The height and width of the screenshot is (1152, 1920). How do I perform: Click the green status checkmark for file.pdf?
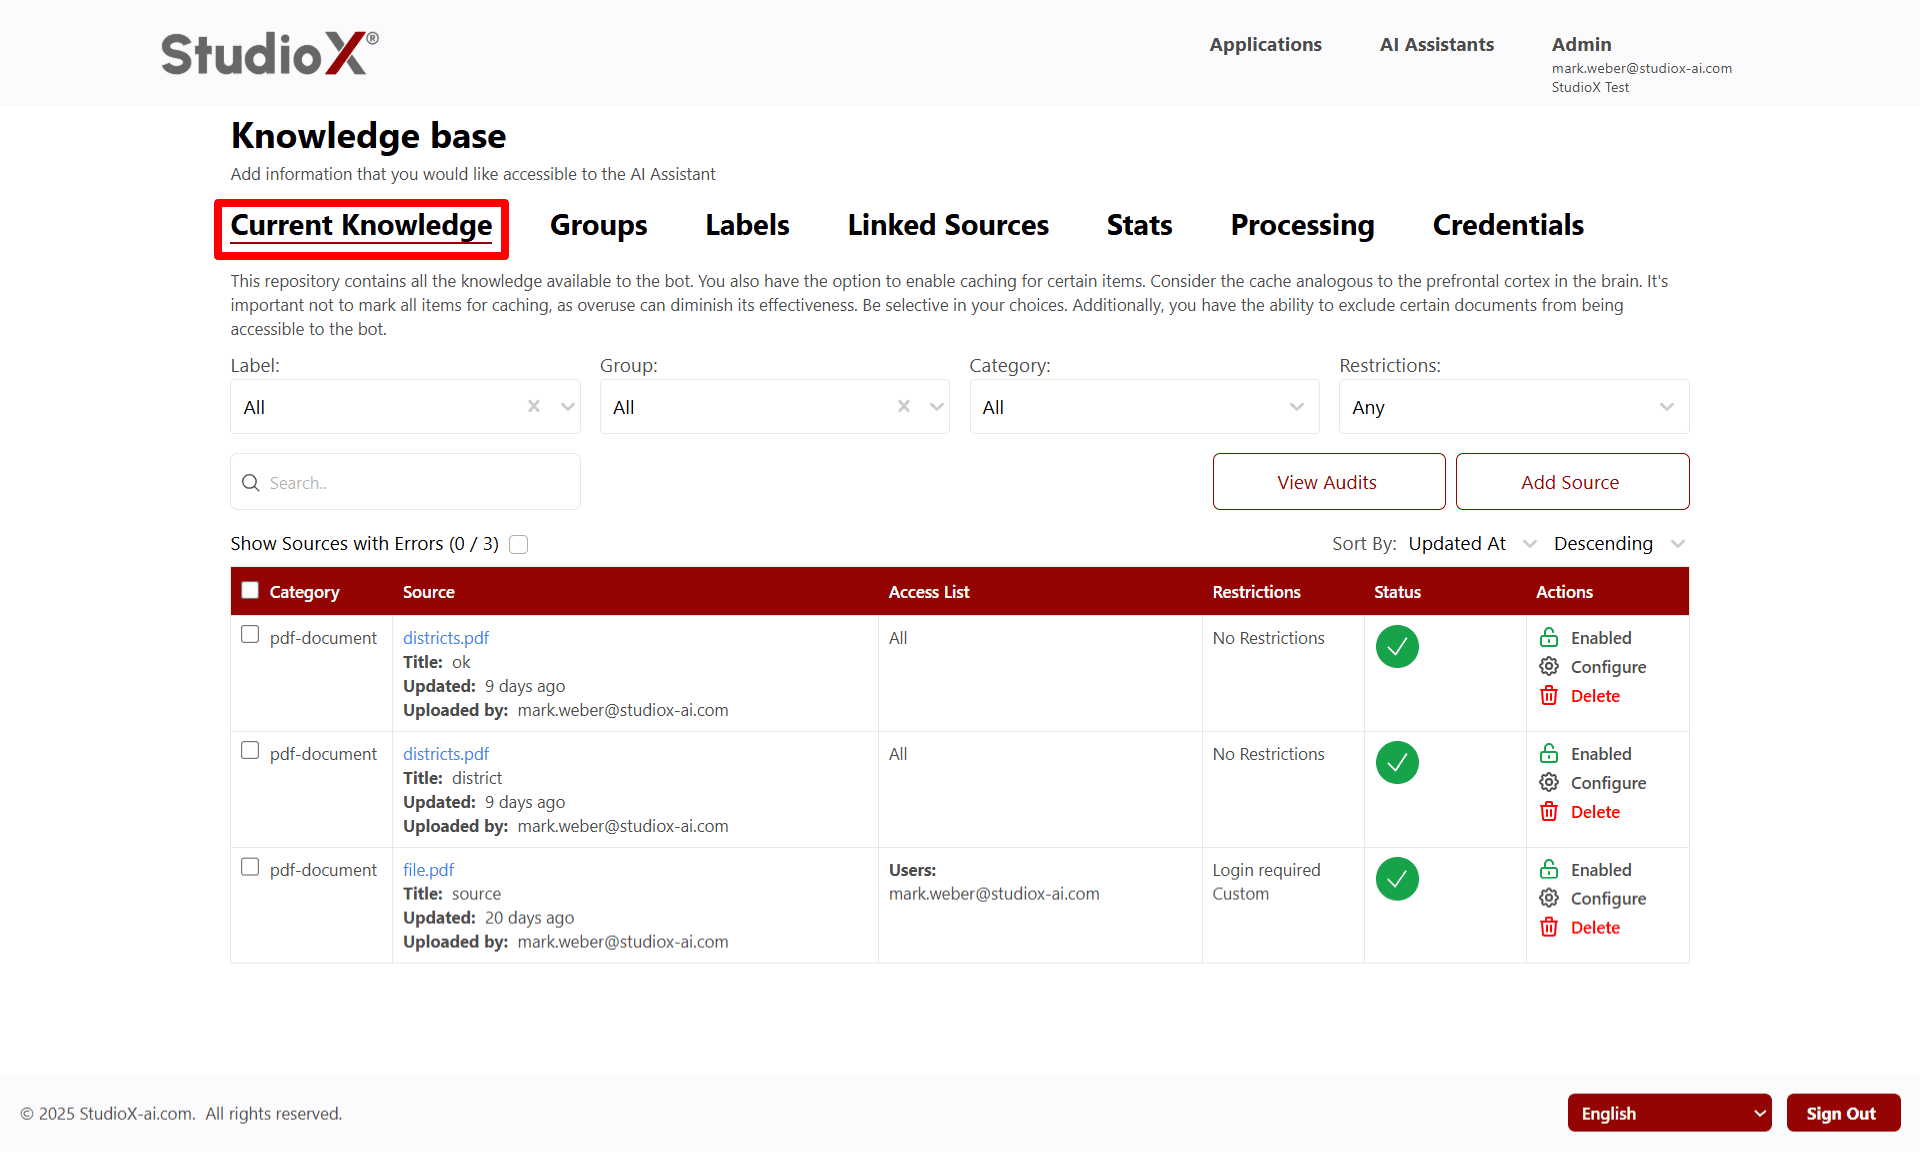[1396, 879]
